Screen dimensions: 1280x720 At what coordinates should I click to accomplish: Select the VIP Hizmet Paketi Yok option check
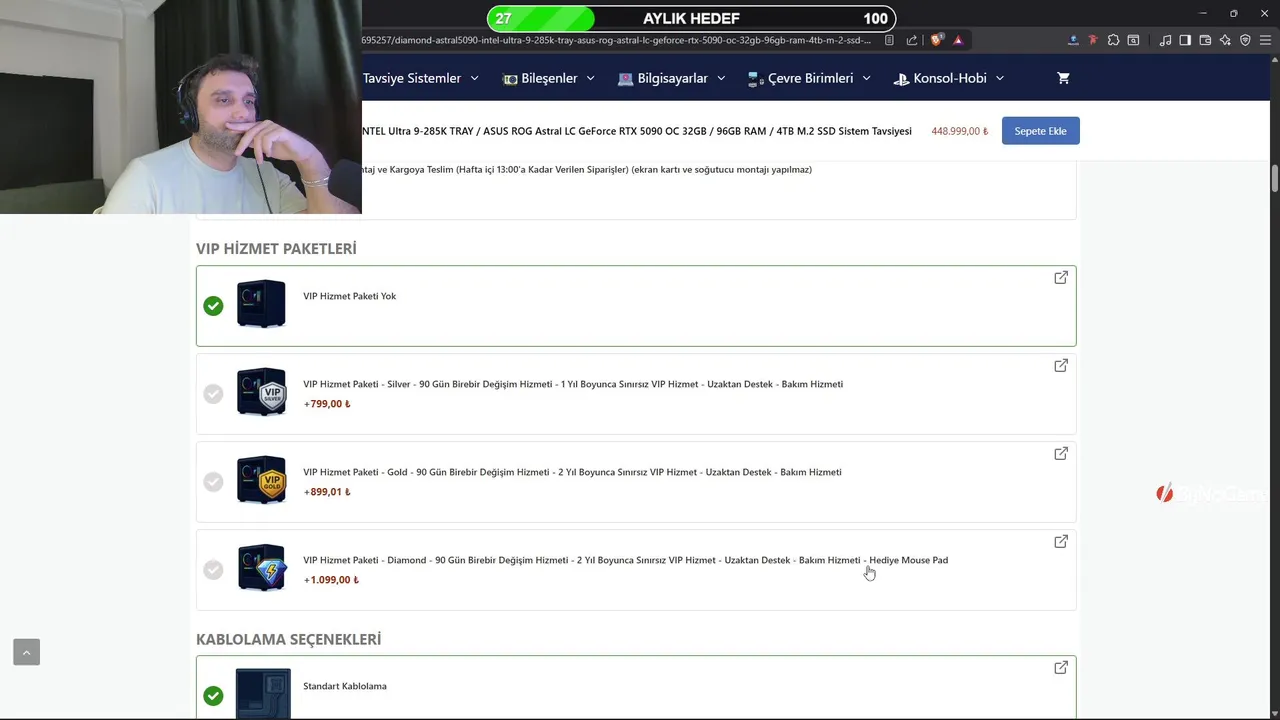[x=213, y=306]
